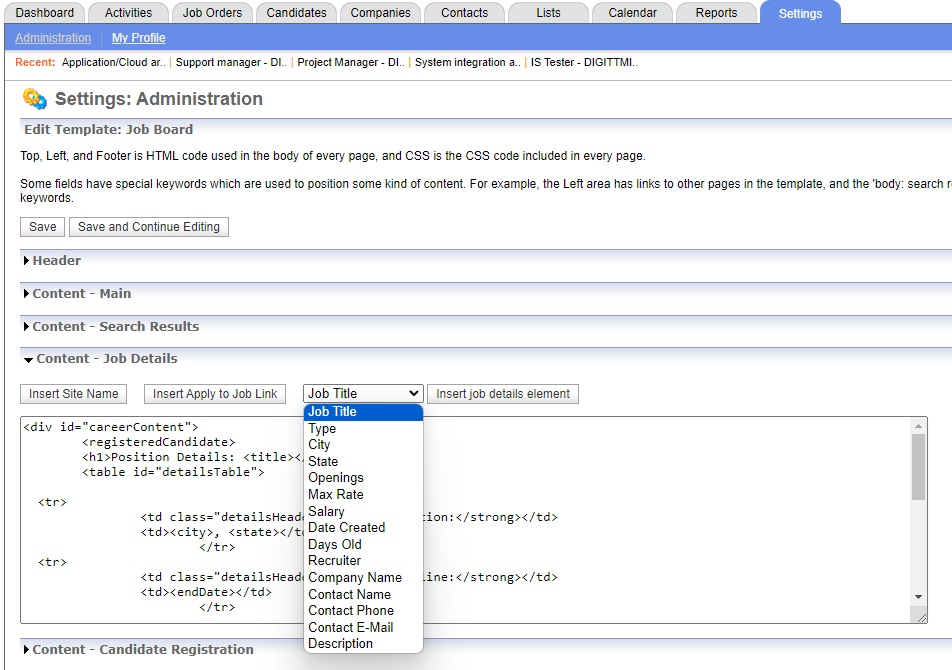Open the Job Title dropdown
This screenshot has height=670, width=952.
(363, 394)
